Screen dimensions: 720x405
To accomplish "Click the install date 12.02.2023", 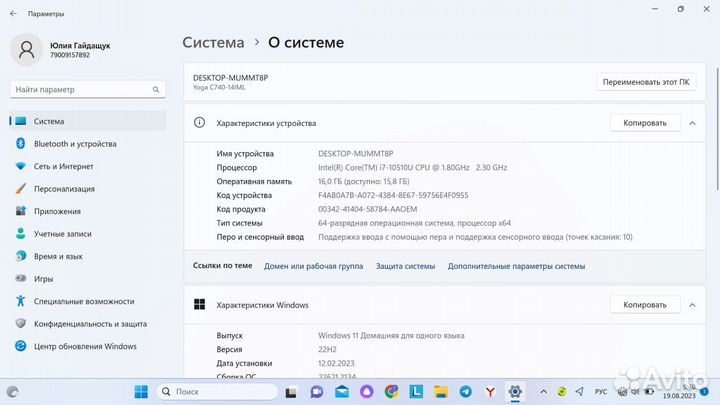I will tap(336, 363).
